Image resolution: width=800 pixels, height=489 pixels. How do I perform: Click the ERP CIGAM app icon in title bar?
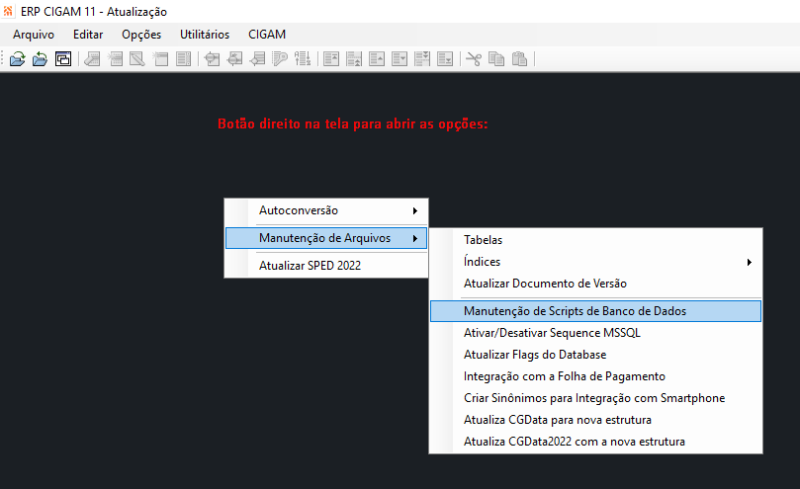[8, 11]
